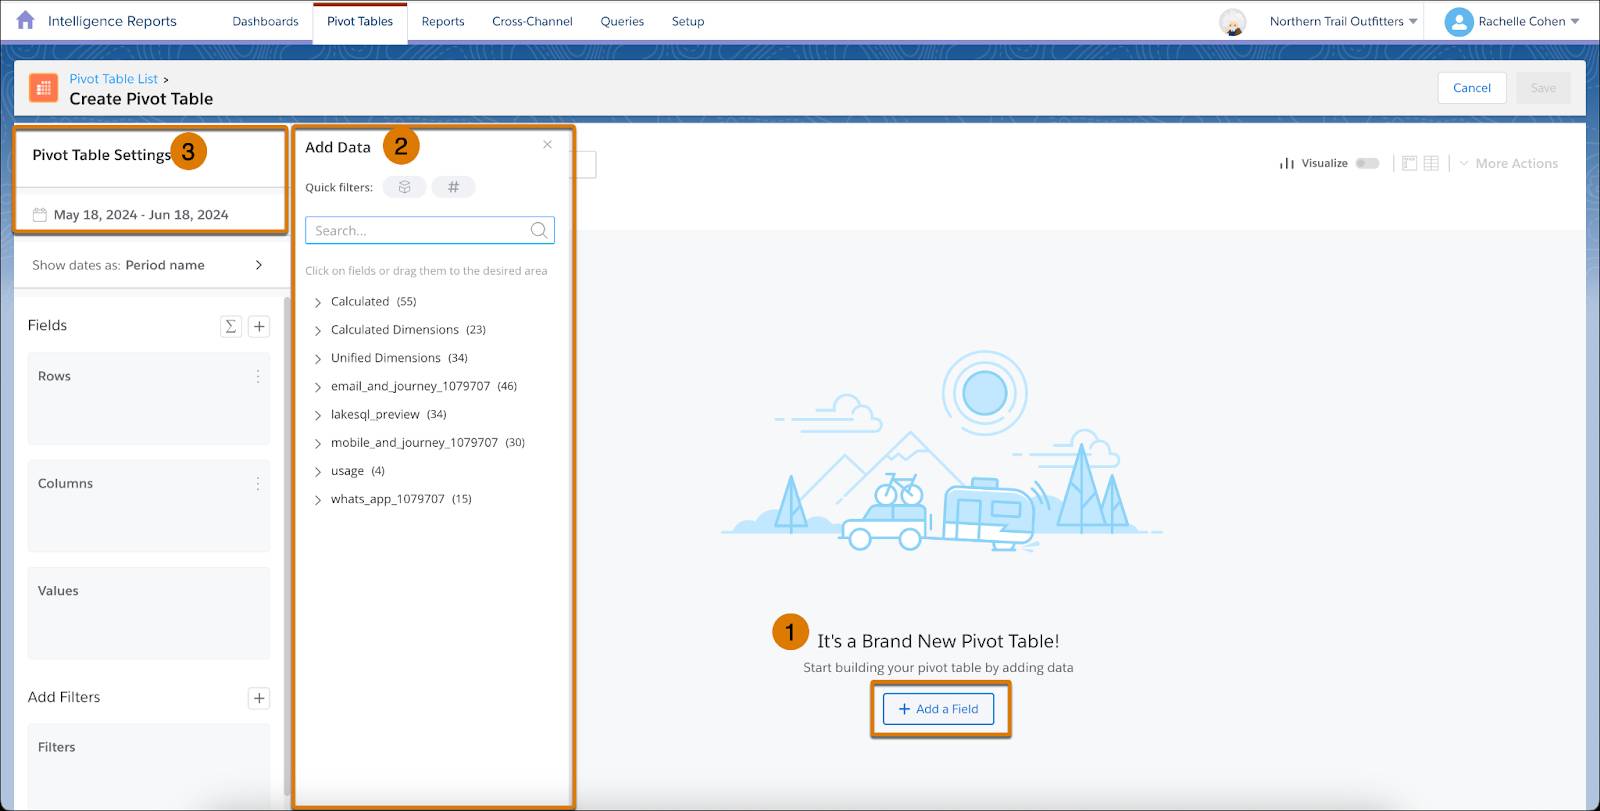Expand the email_and_journey_1079707 group
Viewport: 1600px width, 811px height.
tap(318, 386)
